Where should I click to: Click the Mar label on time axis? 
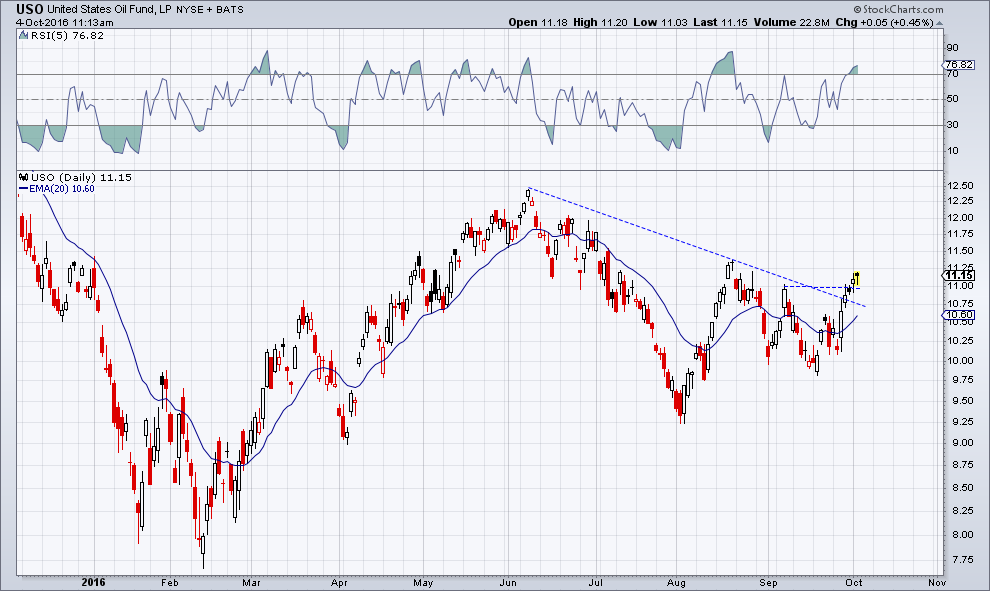[251, 583]
